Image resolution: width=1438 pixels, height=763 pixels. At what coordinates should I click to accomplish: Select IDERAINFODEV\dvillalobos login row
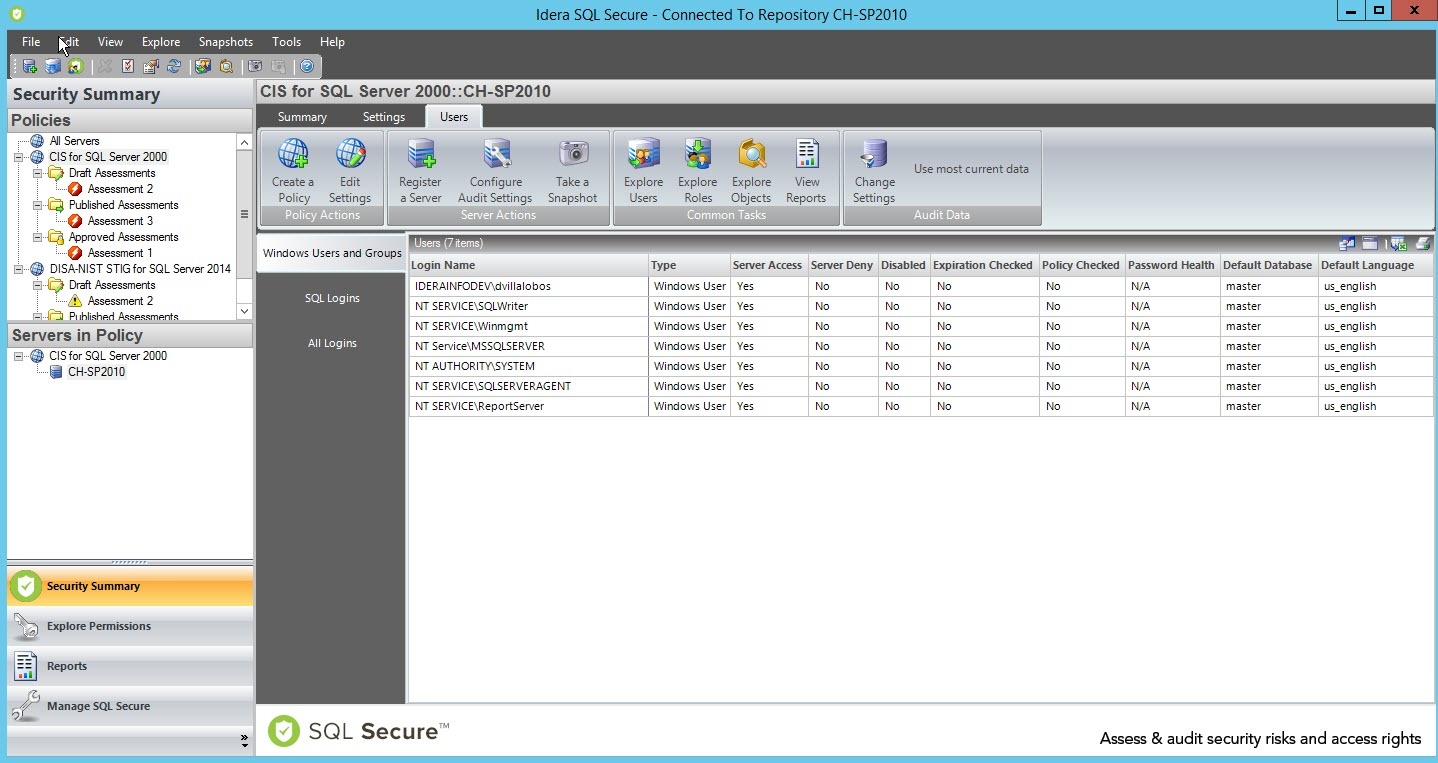(921, 286)
